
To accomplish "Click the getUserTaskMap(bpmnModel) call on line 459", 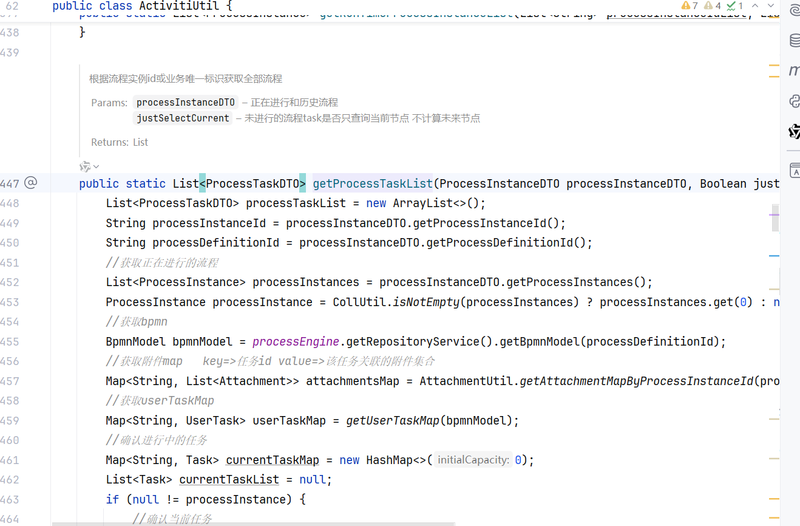I will coord(431,421).
